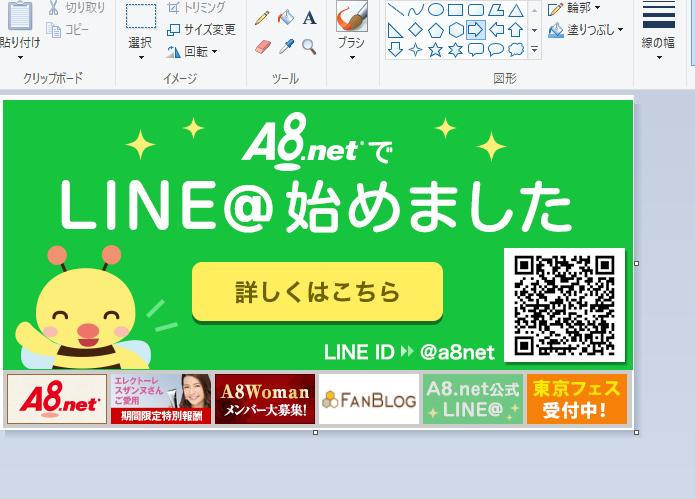Image resolution: width=695 pixels, height=499 pixels.
Task: Click the 期間限定特別報酬 banner thumbnail
Action: point(161,399)
